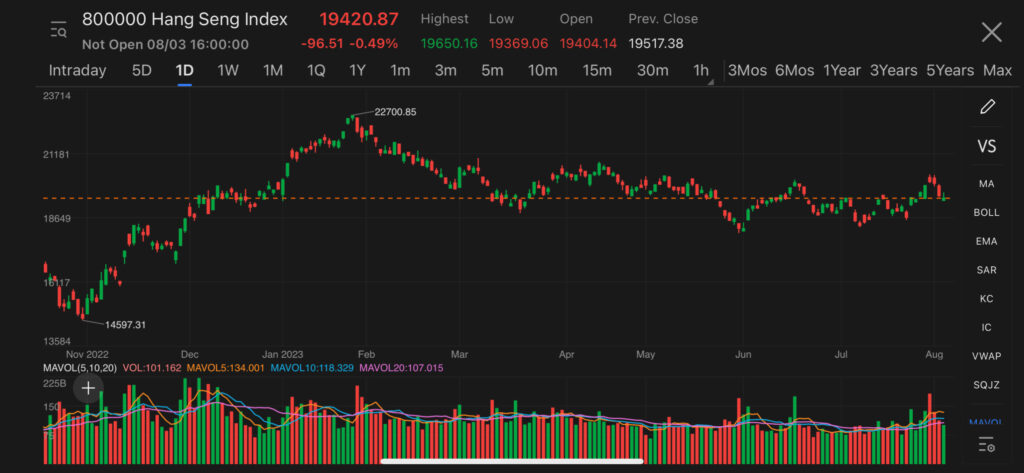Open the VS comparison tool
The image size is (1024, 473).
(x=987, y=146)
